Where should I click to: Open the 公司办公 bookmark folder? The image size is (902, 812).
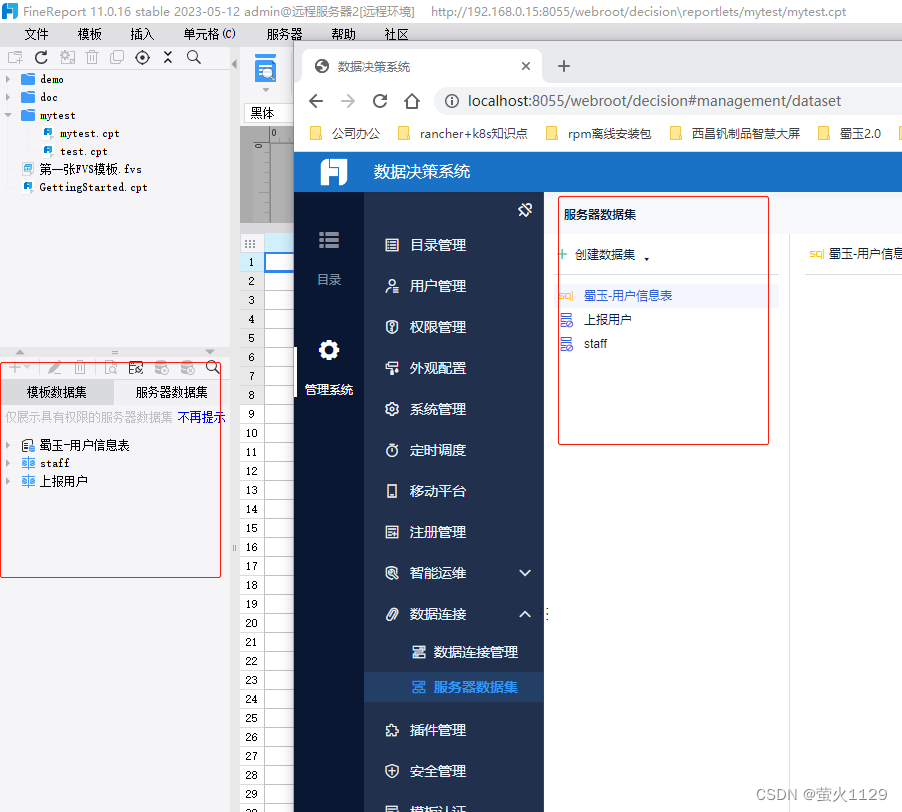point(345,134)
